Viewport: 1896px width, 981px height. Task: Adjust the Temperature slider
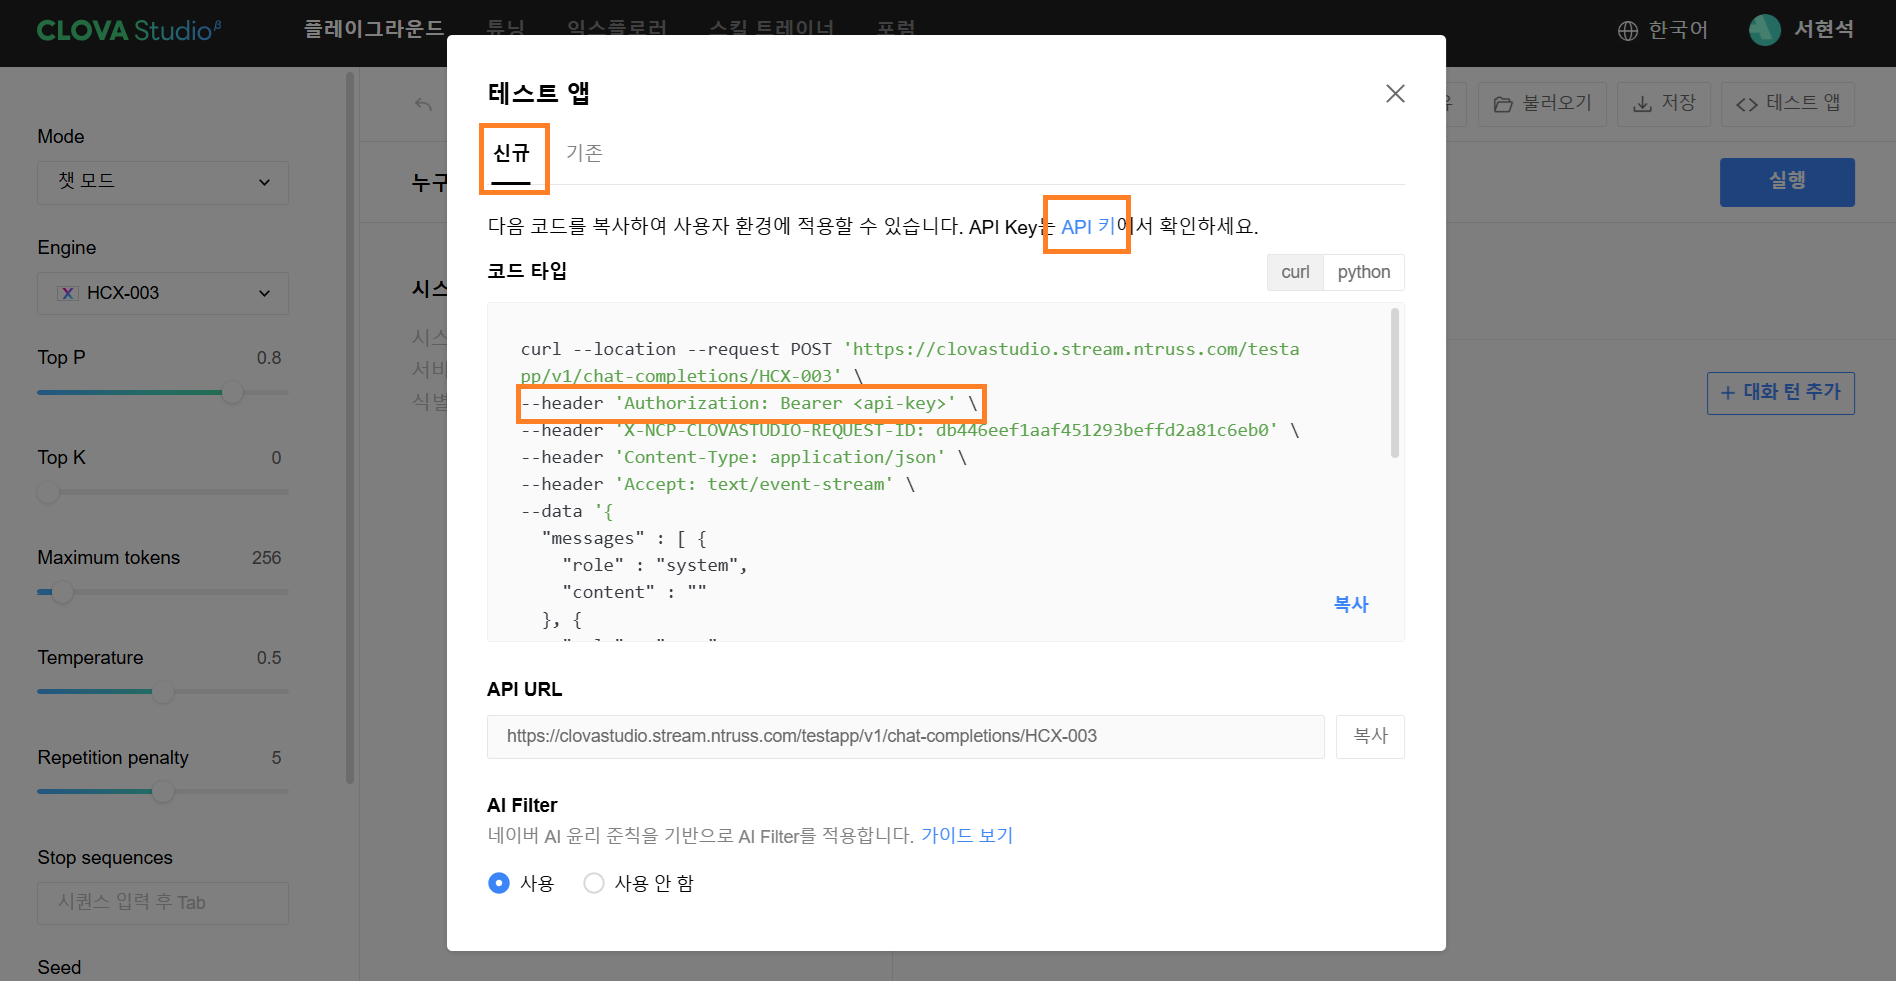pyautogui.click(x=162, y=692)
